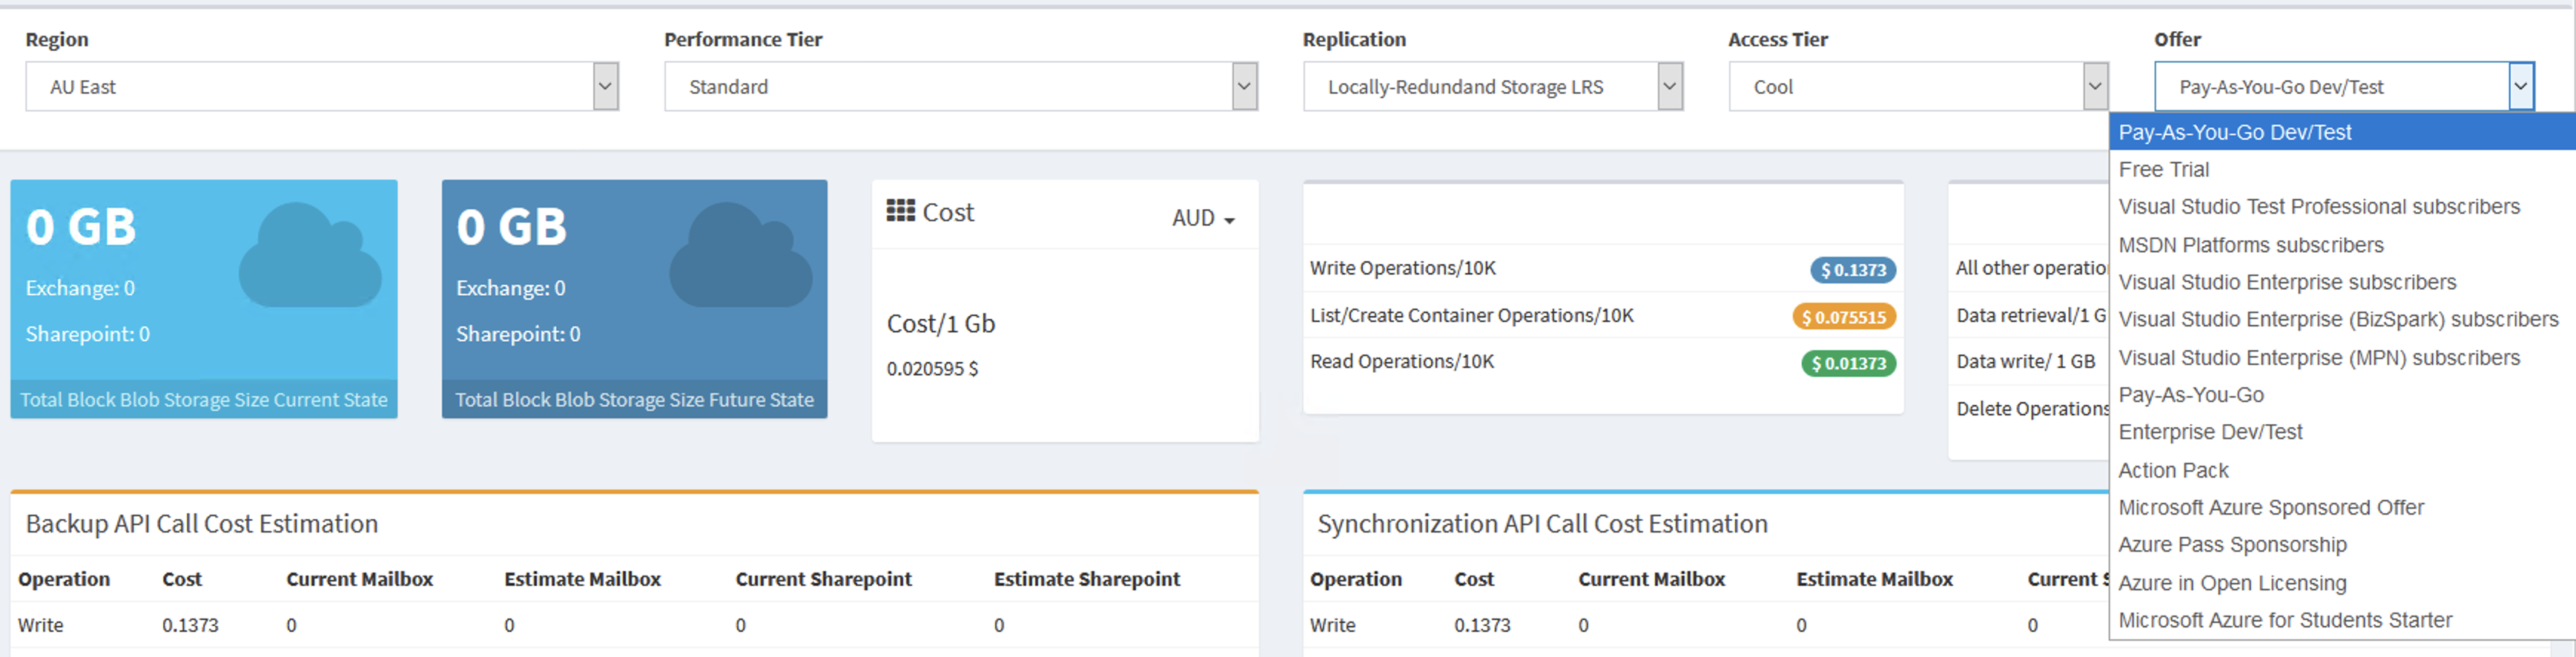2576x657 pixels.
Task: Choose MSDN Platforms subscribers option
Action: pos(2250,245)
